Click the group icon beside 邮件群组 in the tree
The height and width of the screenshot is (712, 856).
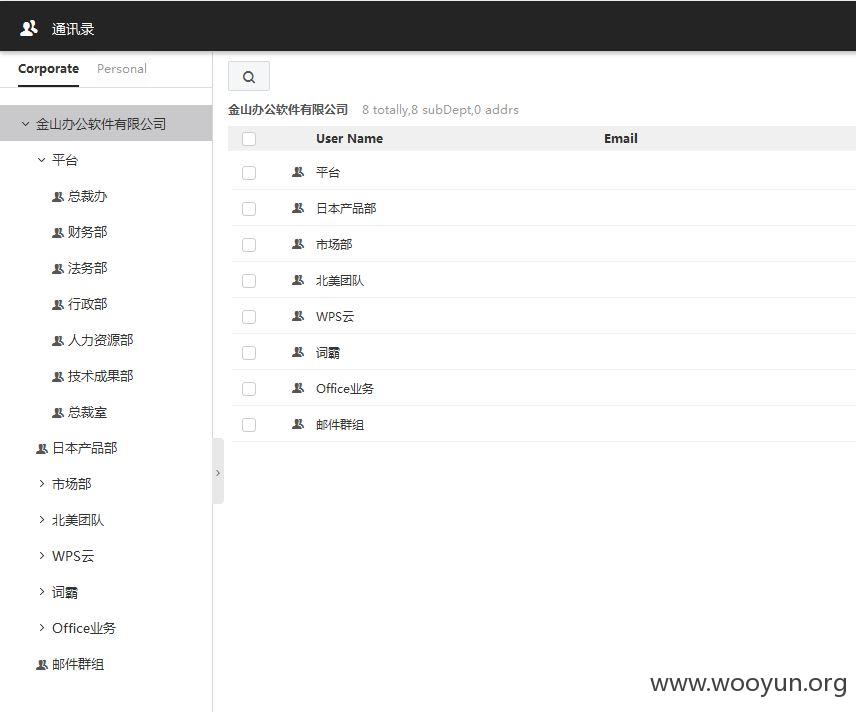[42, 665]
